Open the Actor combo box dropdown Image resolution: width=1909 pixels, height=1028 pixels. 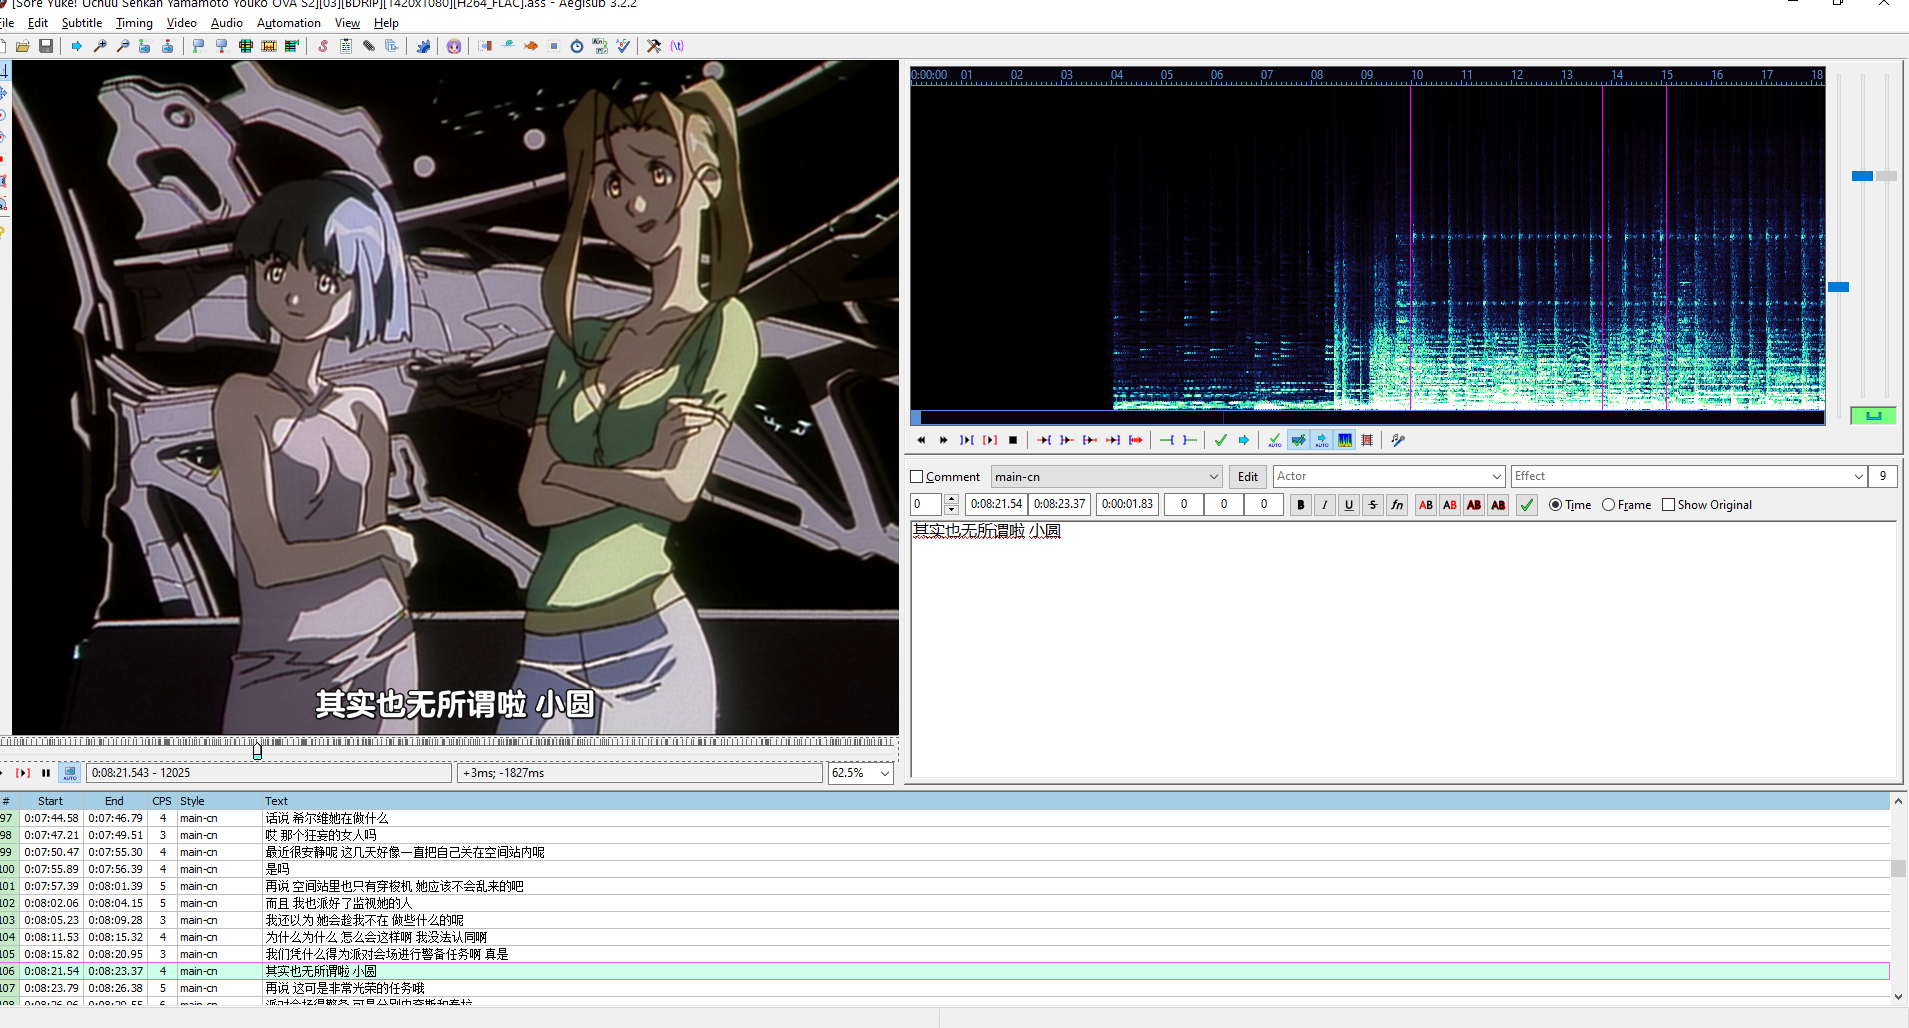click(1497, 477)
